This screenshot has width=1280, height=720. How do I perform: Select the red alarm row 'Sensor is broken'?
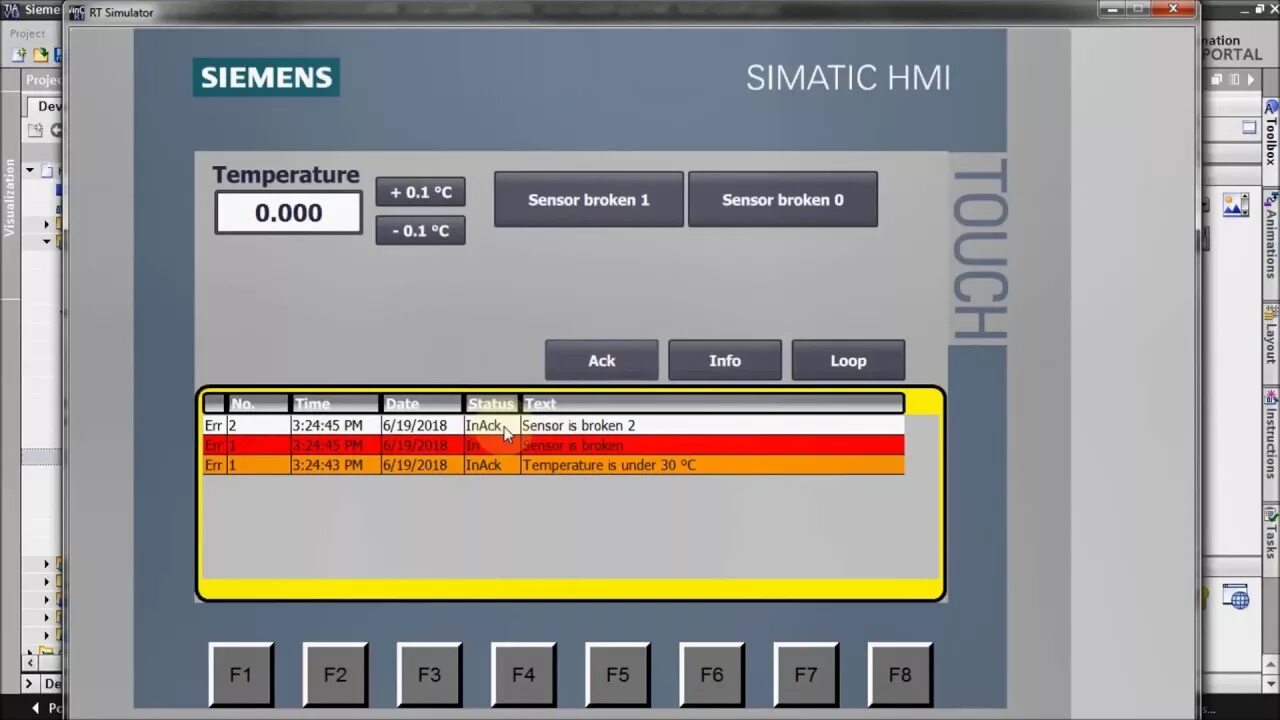(x=553, y=445)
